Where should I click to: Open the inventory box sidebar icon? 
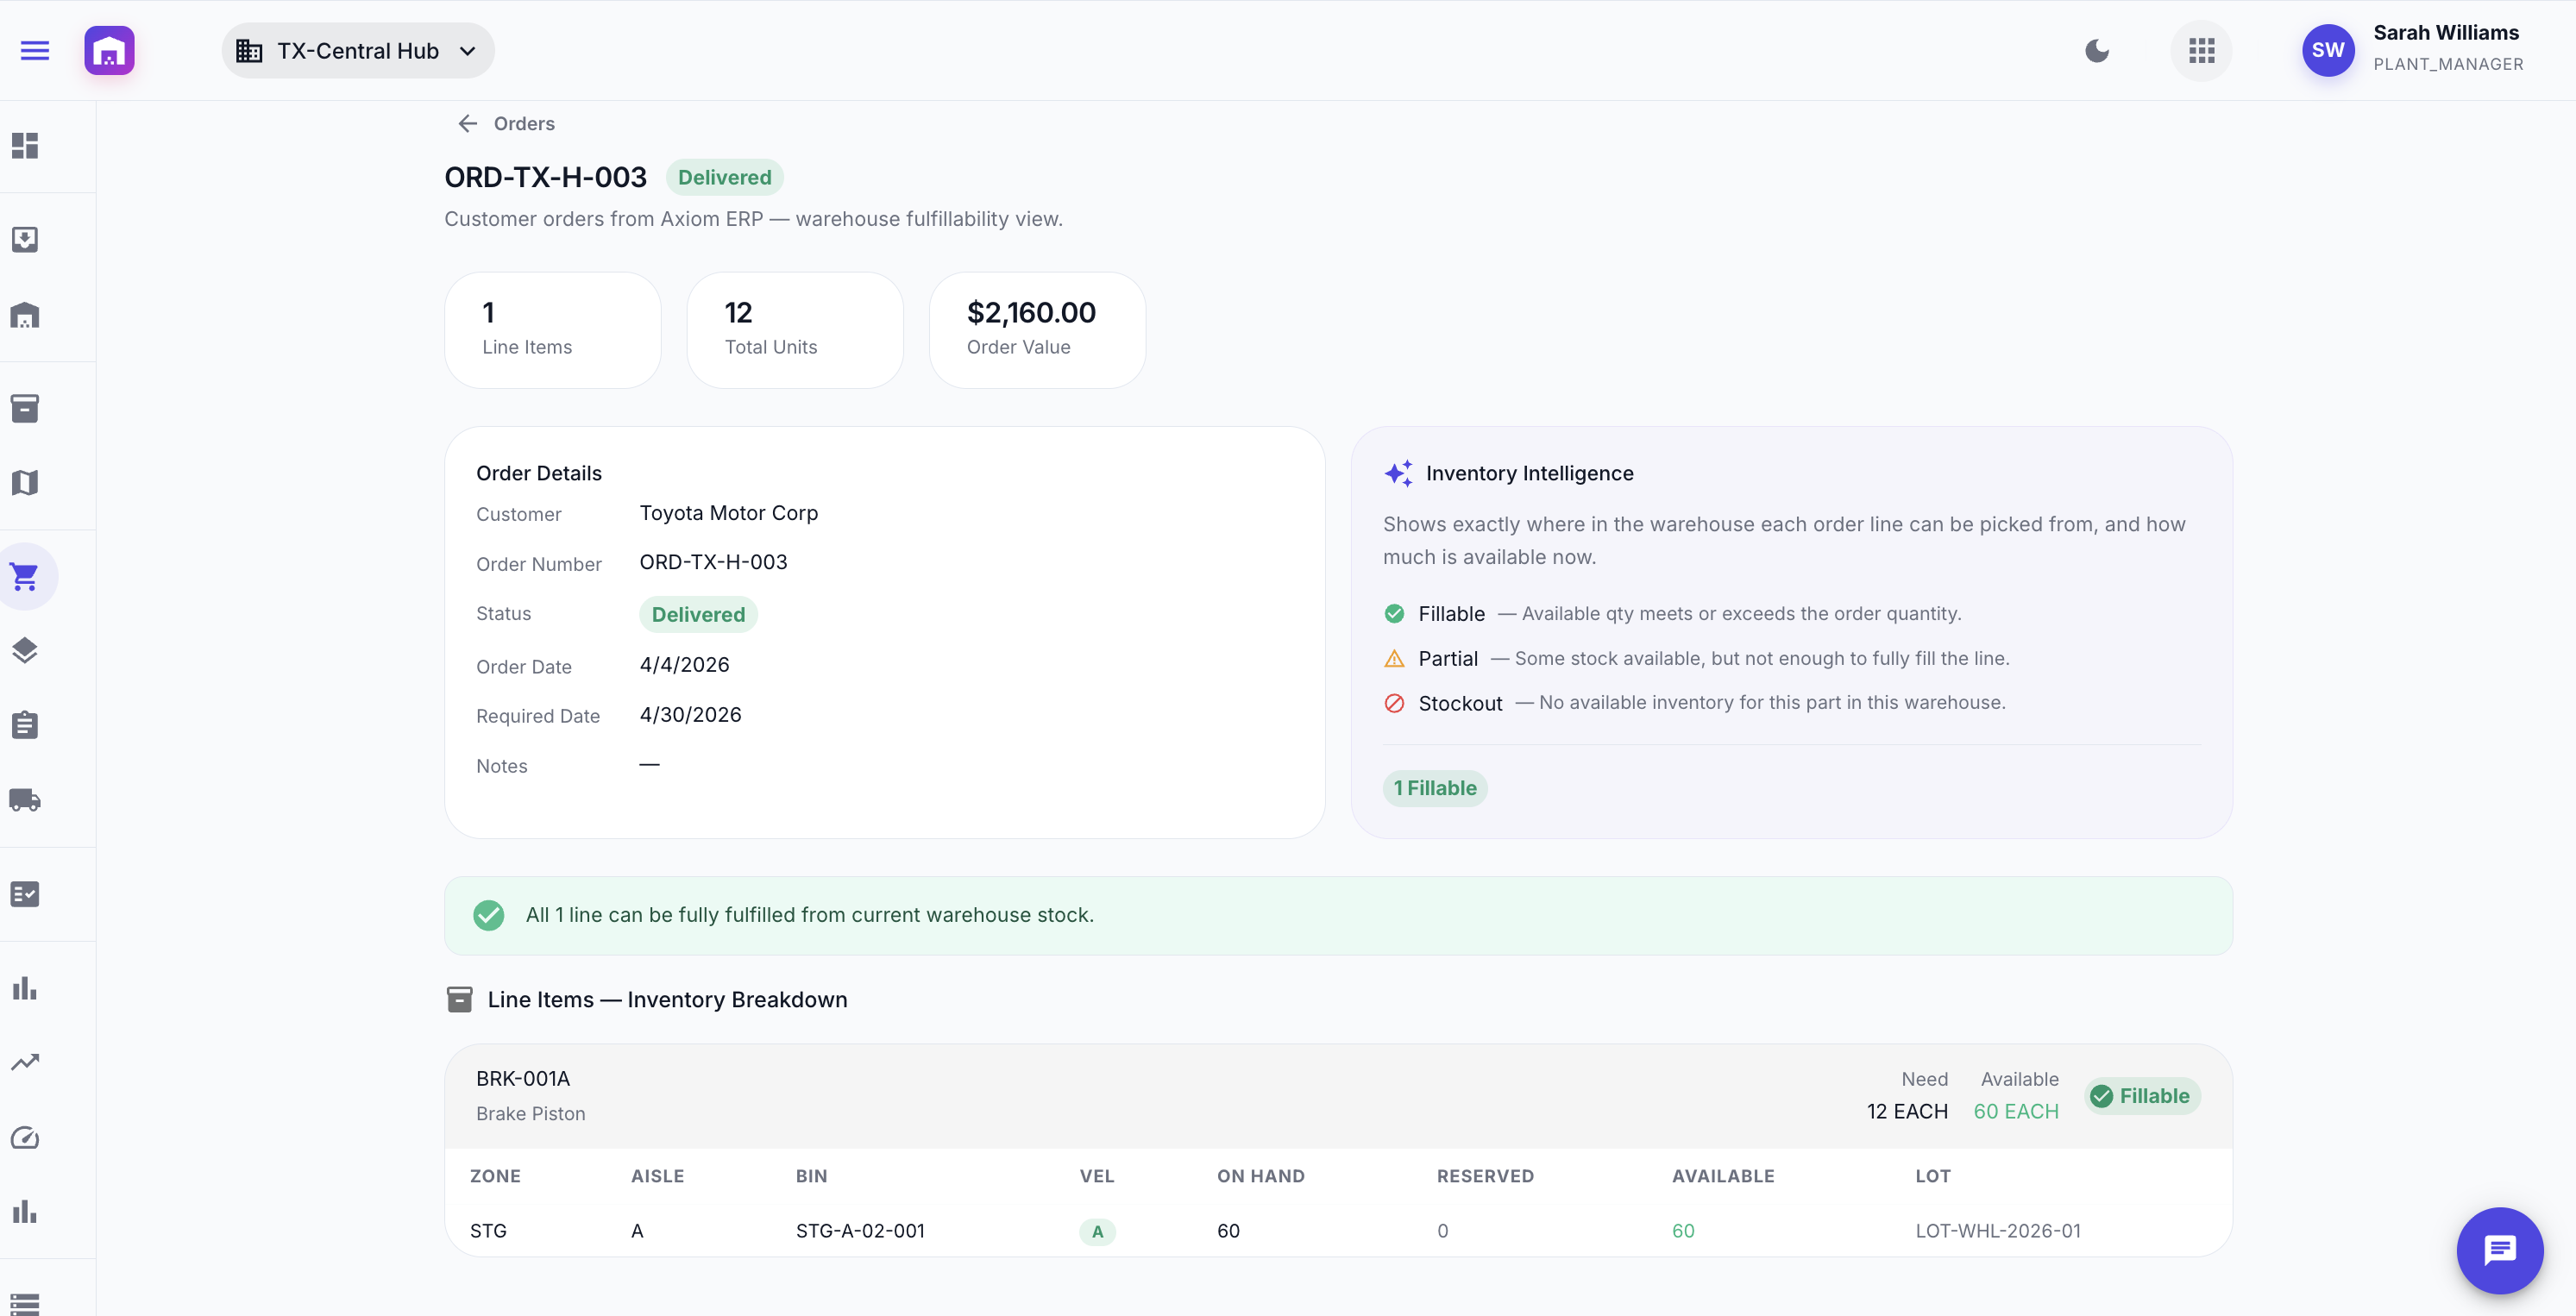25,408
